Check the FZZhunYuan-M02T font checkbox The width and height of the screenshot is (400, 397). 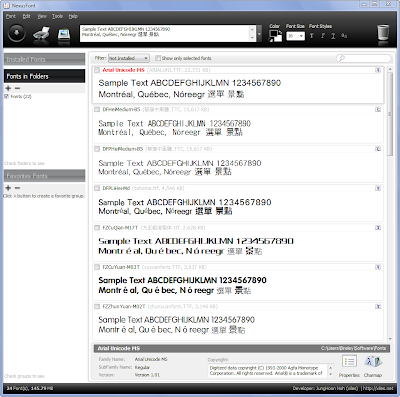pos(97,306)
